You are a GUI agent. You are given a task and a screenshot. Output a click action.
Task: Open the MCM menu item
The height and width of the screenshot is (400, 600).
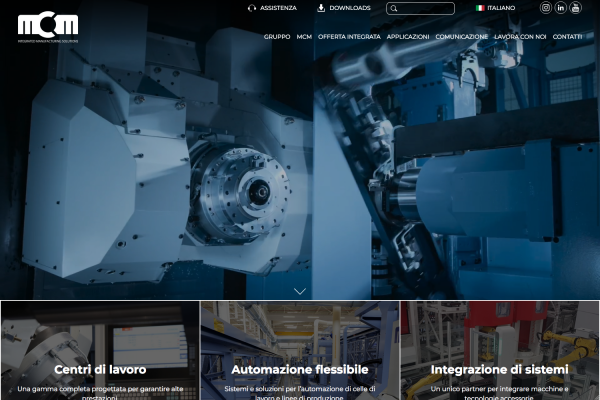coord(304,37)
